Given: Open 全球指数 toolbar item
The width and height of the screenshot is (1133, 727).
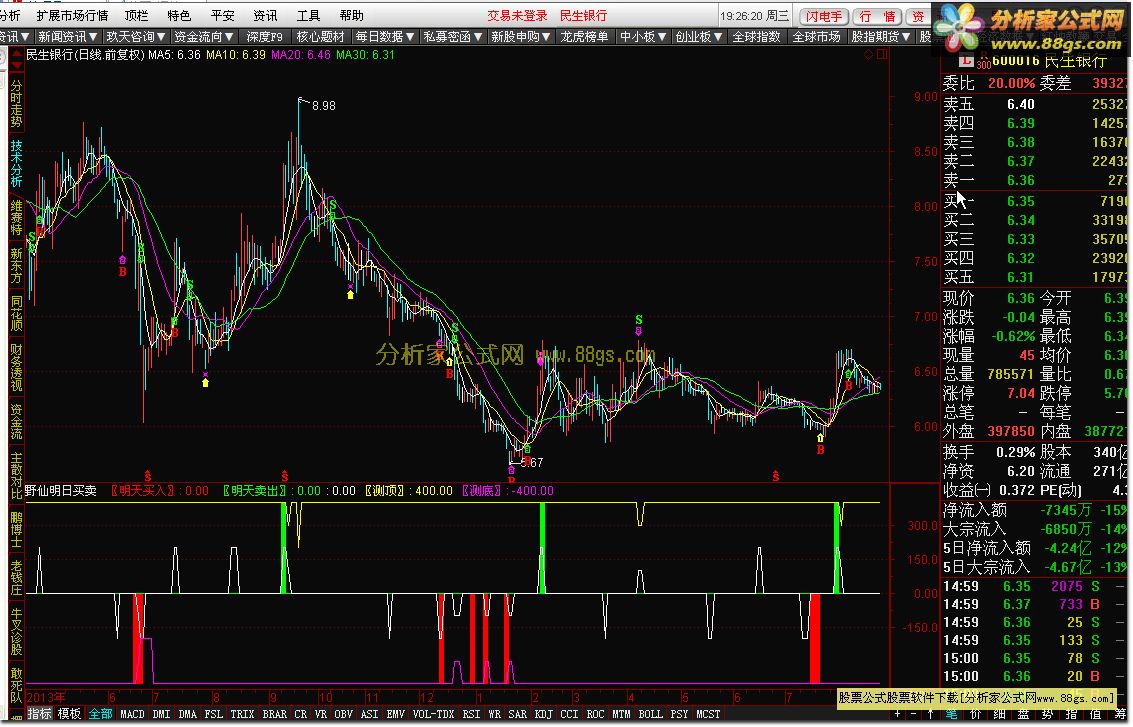Looking at the screenshot, I should [x=757, y=36].
